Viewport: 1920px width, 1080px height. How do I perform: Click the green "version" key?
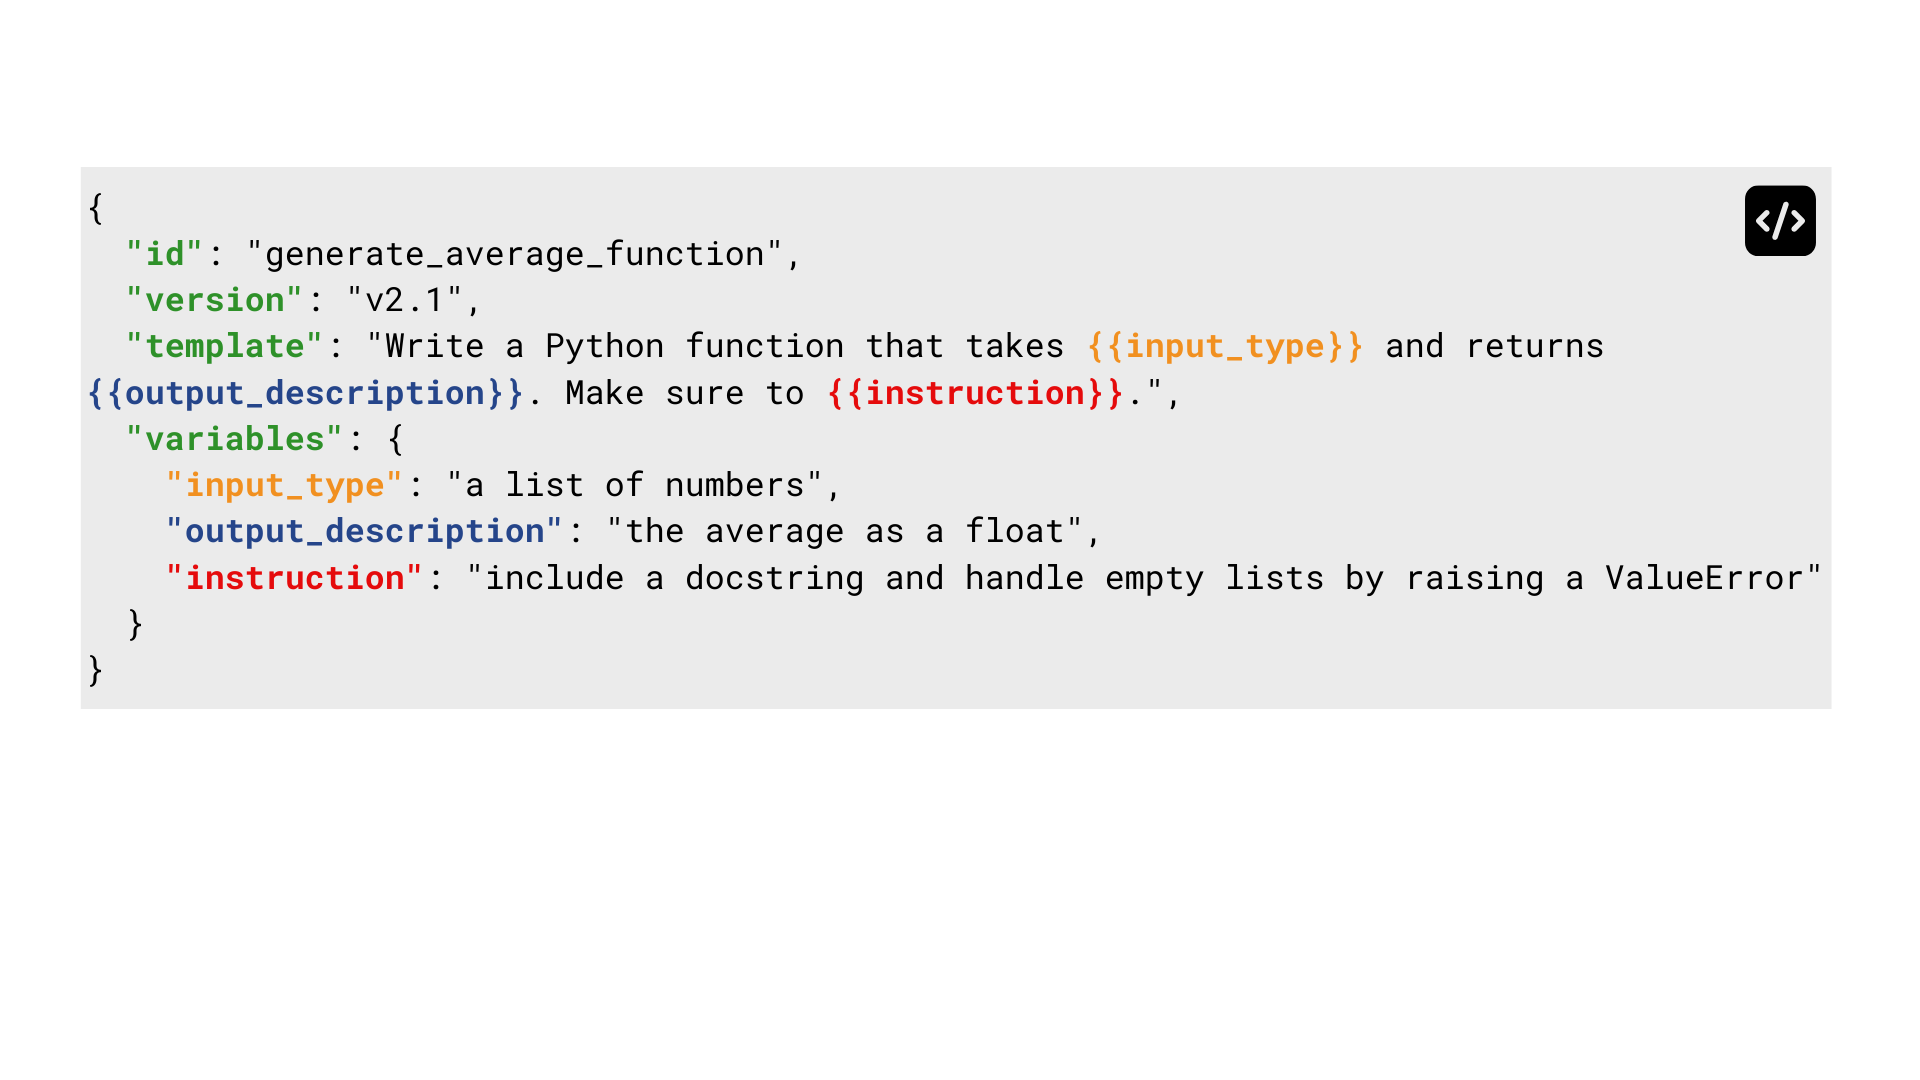[214, 300]
